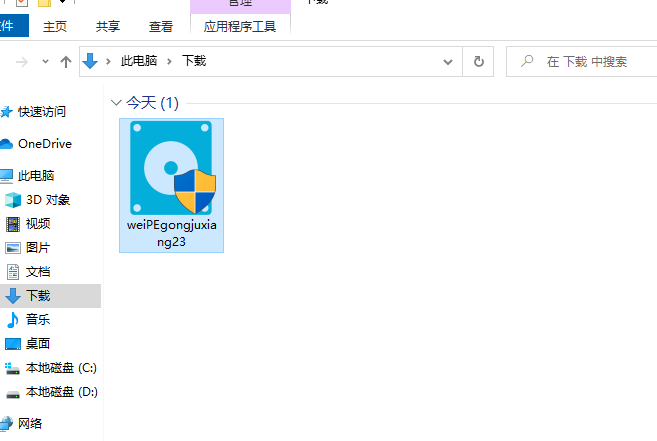Open 快速访问 in the sidebar
The height and width of the screenshot is (441, 657).
pyautogui.click(x=42, y=112)
